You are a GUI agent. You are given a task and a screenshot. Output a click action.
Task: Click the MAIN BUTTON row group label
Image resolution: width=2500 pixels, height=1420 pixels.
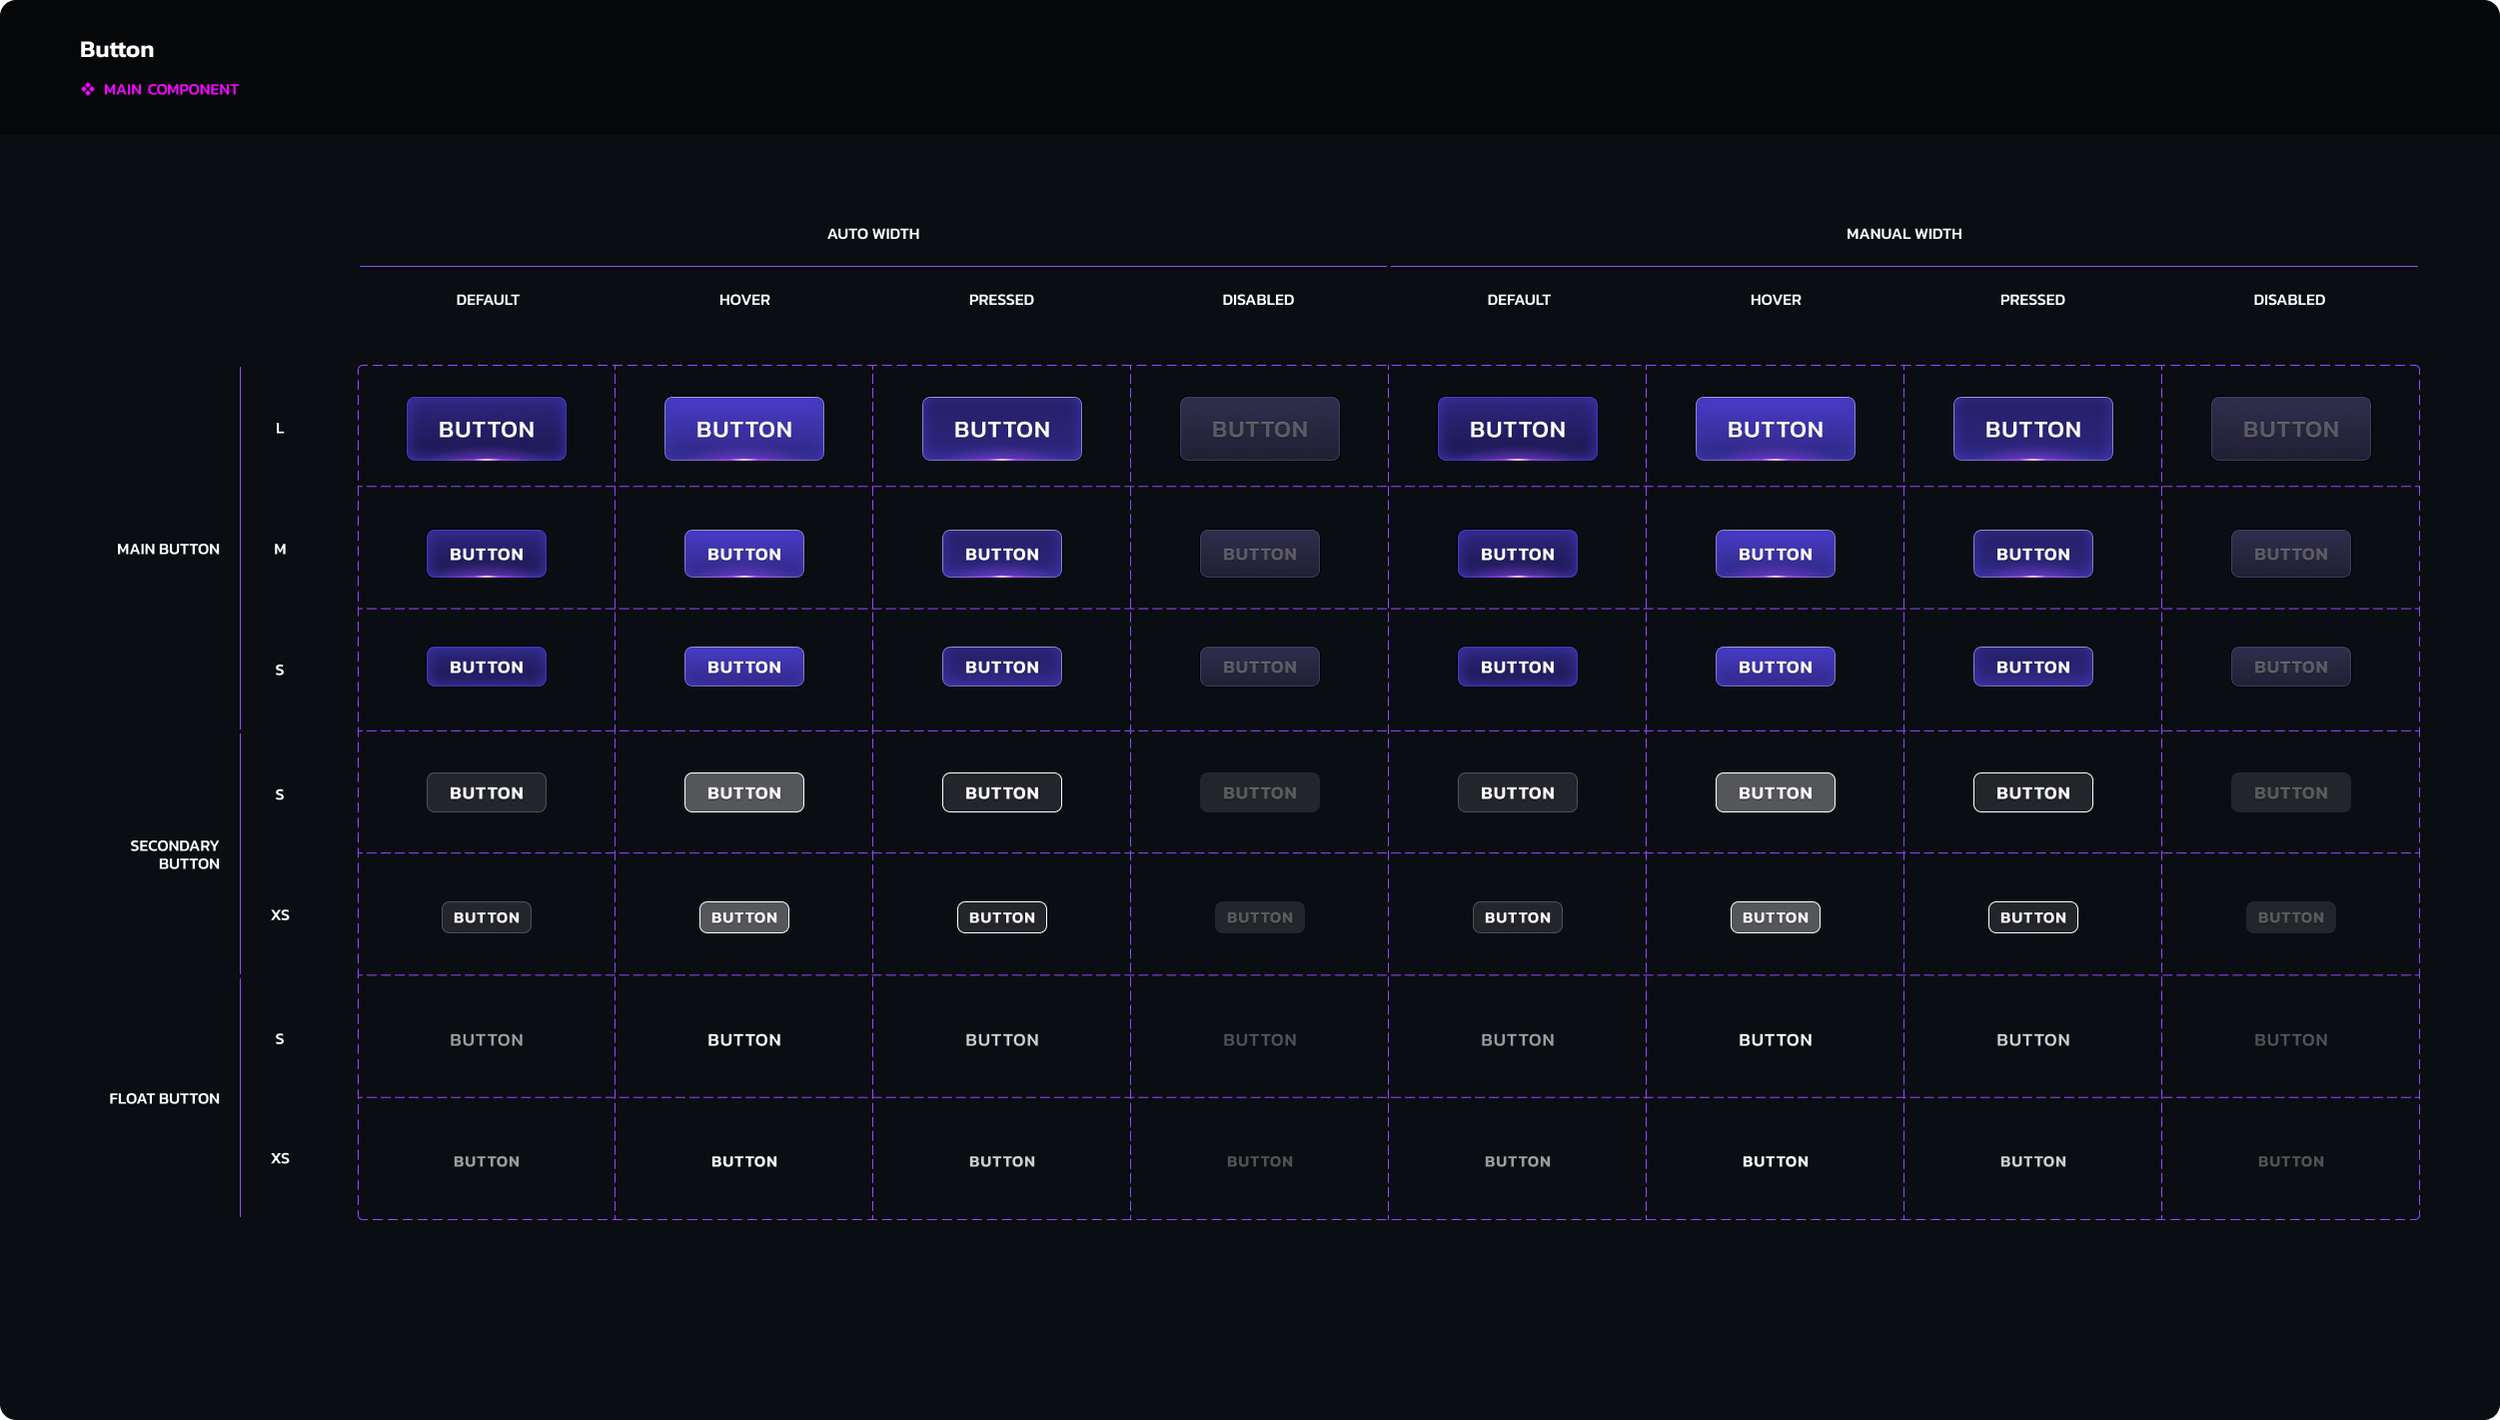(x=168, y=549)
